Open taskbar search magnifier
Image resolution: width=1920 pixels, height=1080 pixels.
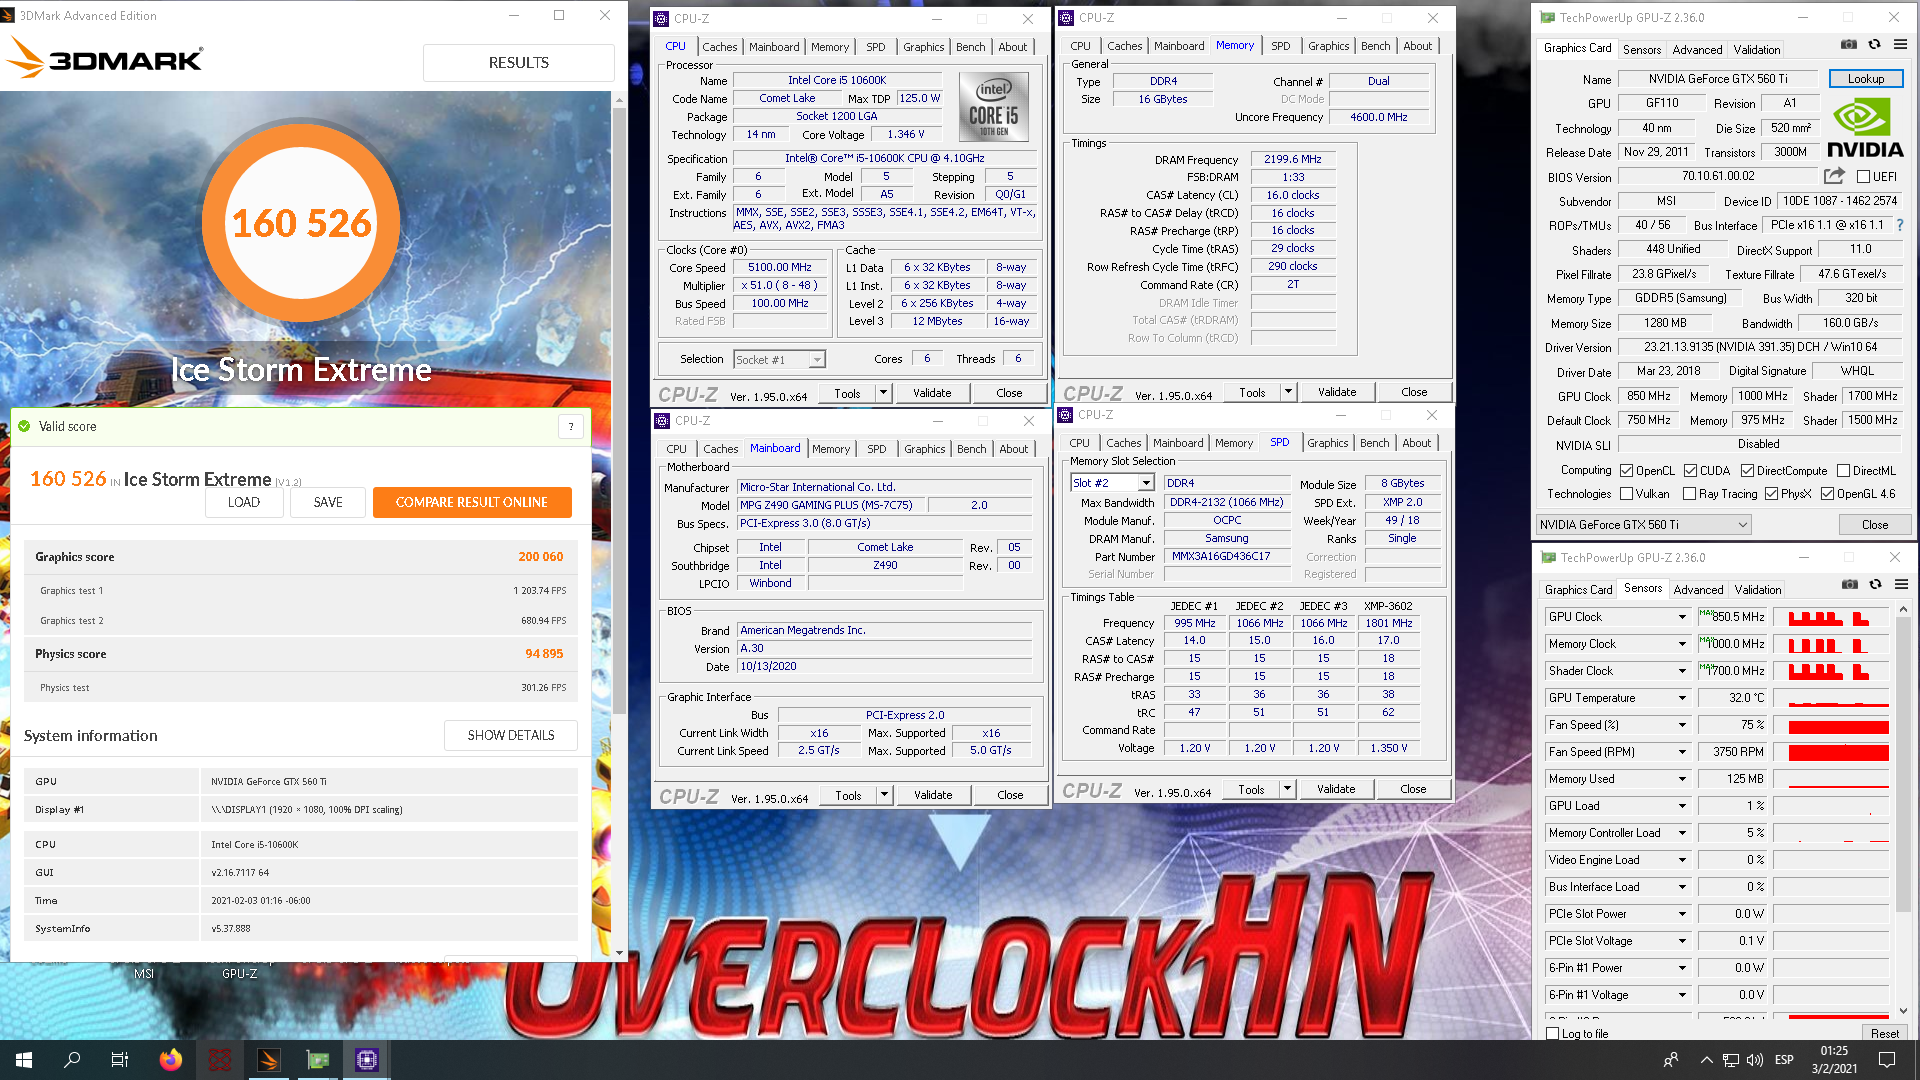(x=72, y=1060)
